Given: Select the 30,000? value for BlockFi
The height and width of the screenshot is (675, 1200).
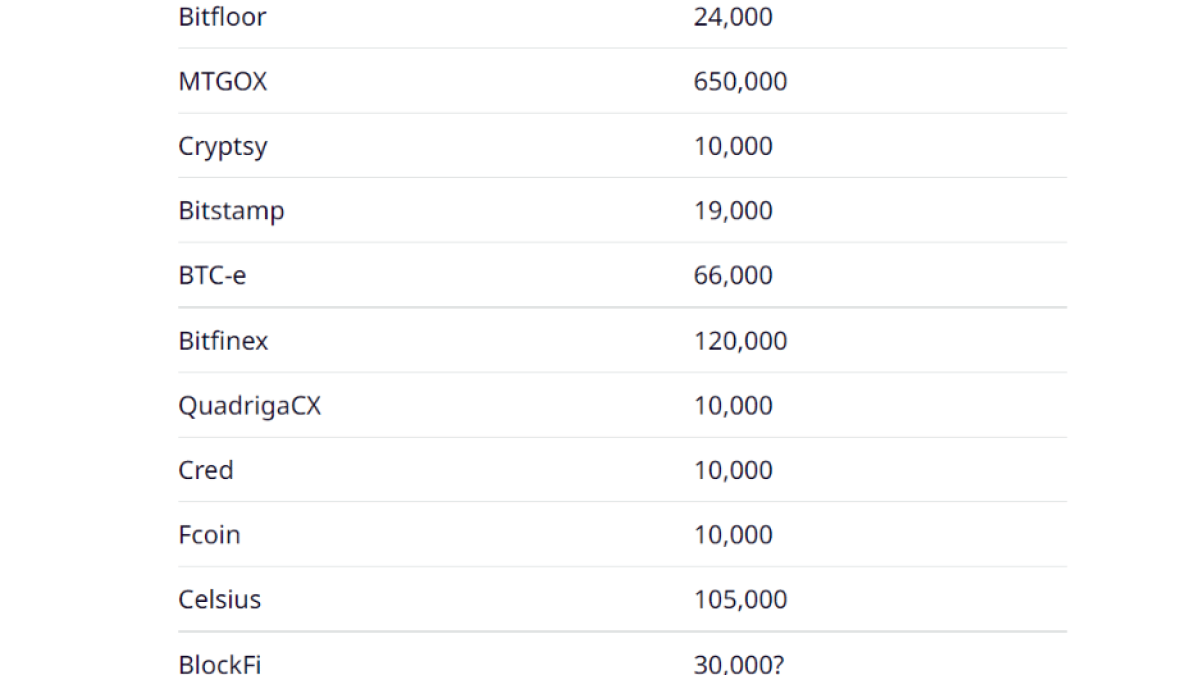Looking at the screenshot, I should (739, 664).
